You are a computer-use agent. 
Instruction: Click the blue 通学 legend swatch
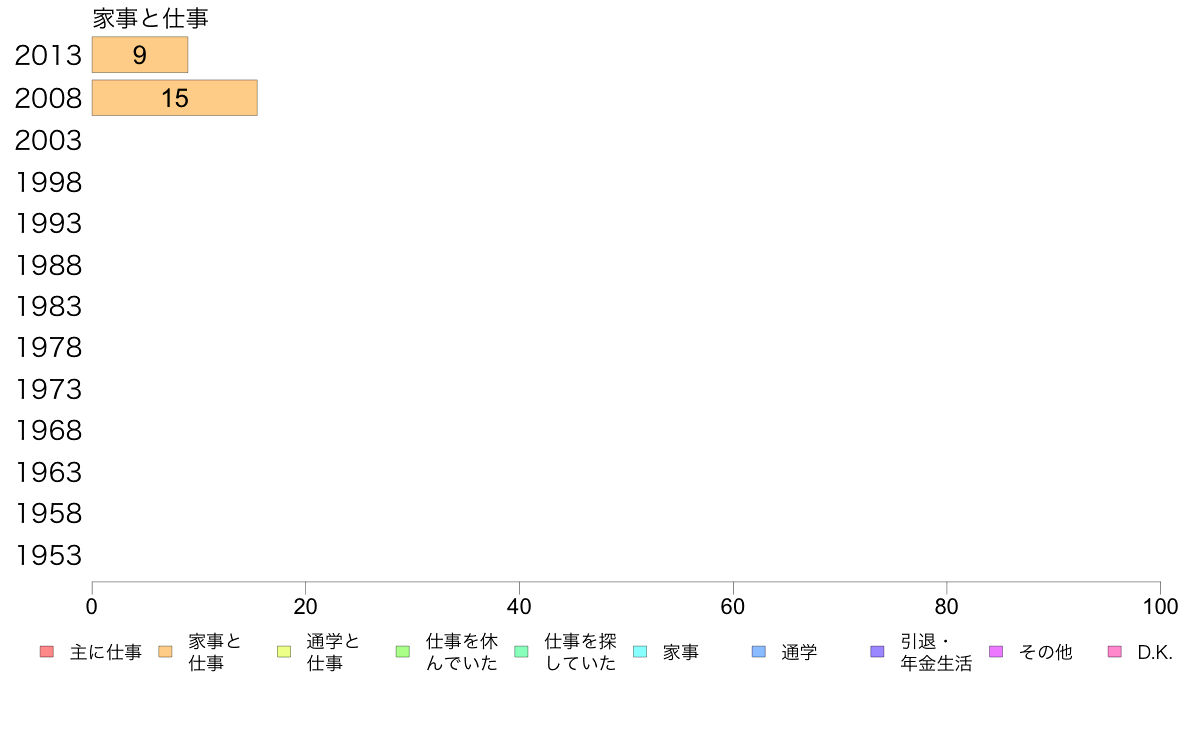point(758,652)
